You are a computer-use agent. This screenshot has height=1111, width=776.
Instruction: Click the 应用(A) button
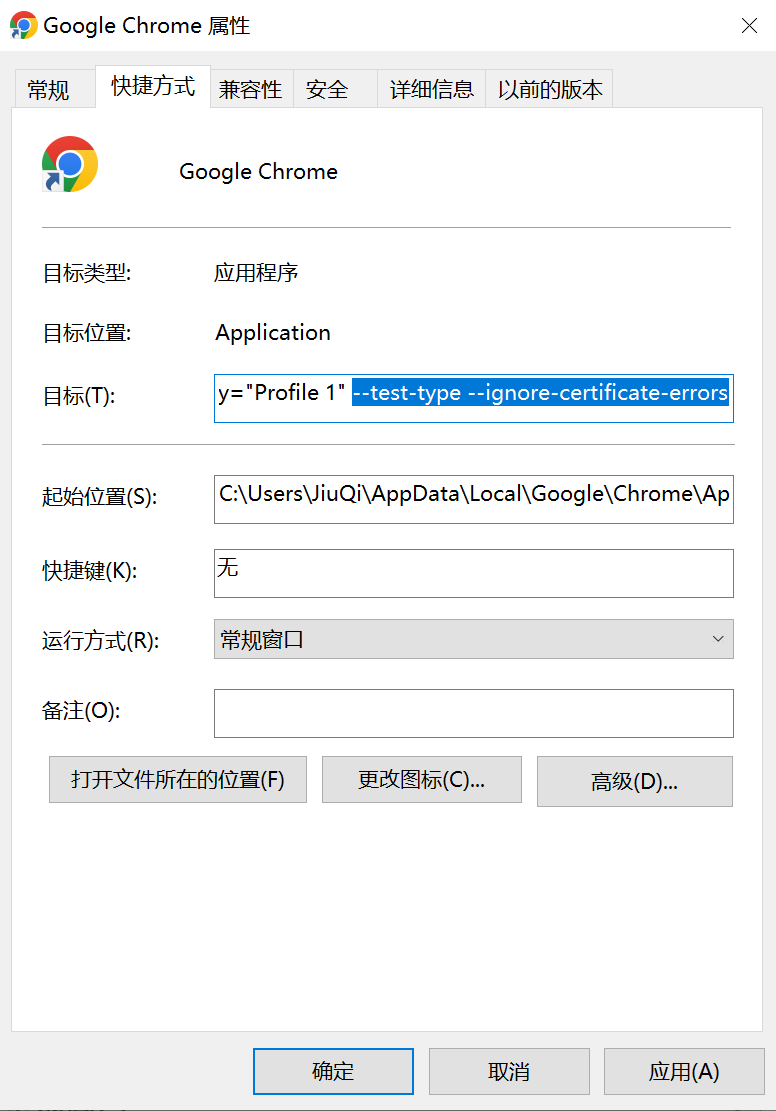point(684,1071)
